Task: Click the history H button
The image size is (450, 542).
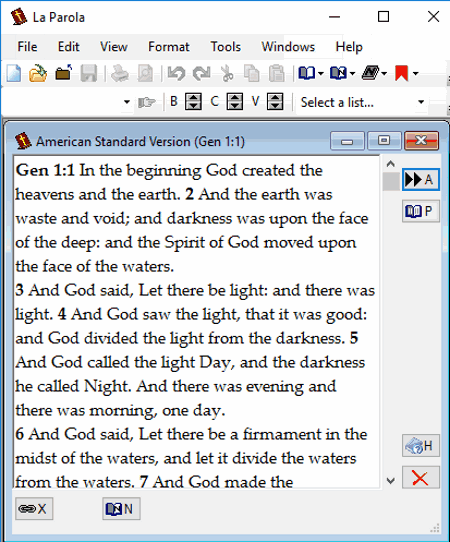Action: point(421,446)
